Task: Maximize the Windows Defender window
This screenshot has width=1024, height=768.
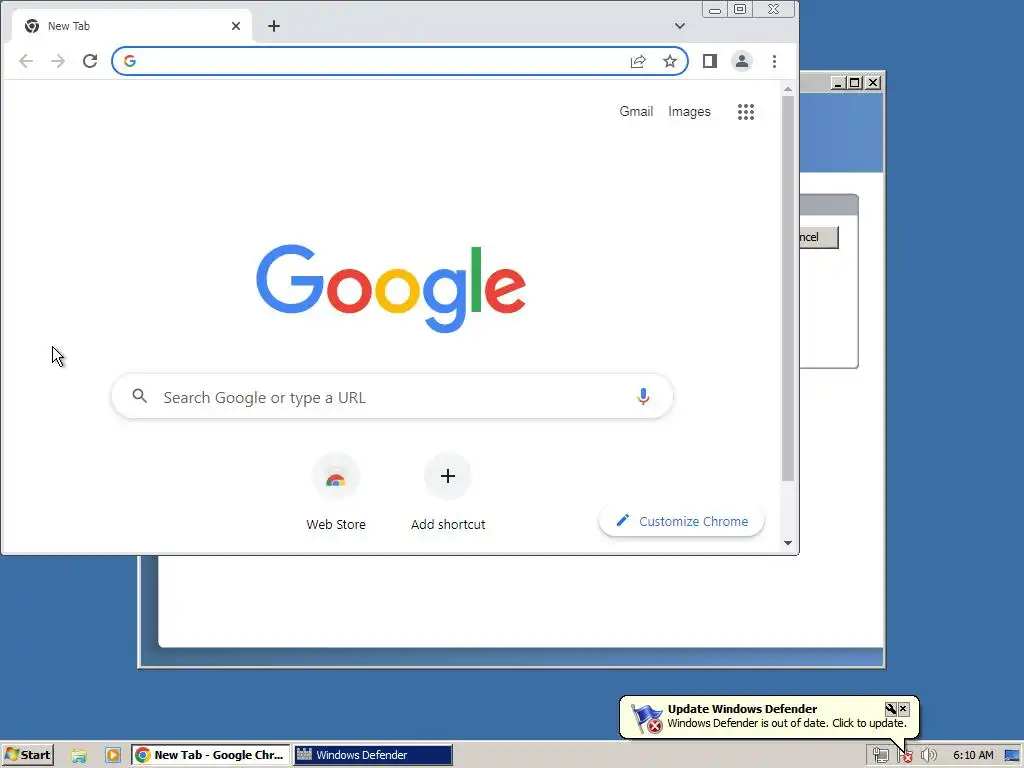Action: pos(855,83)
